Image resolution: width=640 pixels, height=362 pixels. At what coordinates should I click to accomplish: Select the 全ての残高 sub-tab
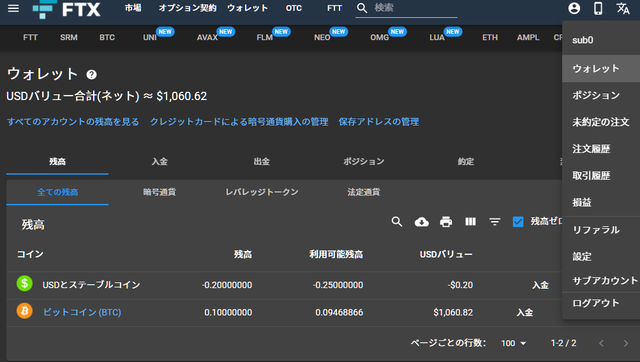[x=57, y=192]
